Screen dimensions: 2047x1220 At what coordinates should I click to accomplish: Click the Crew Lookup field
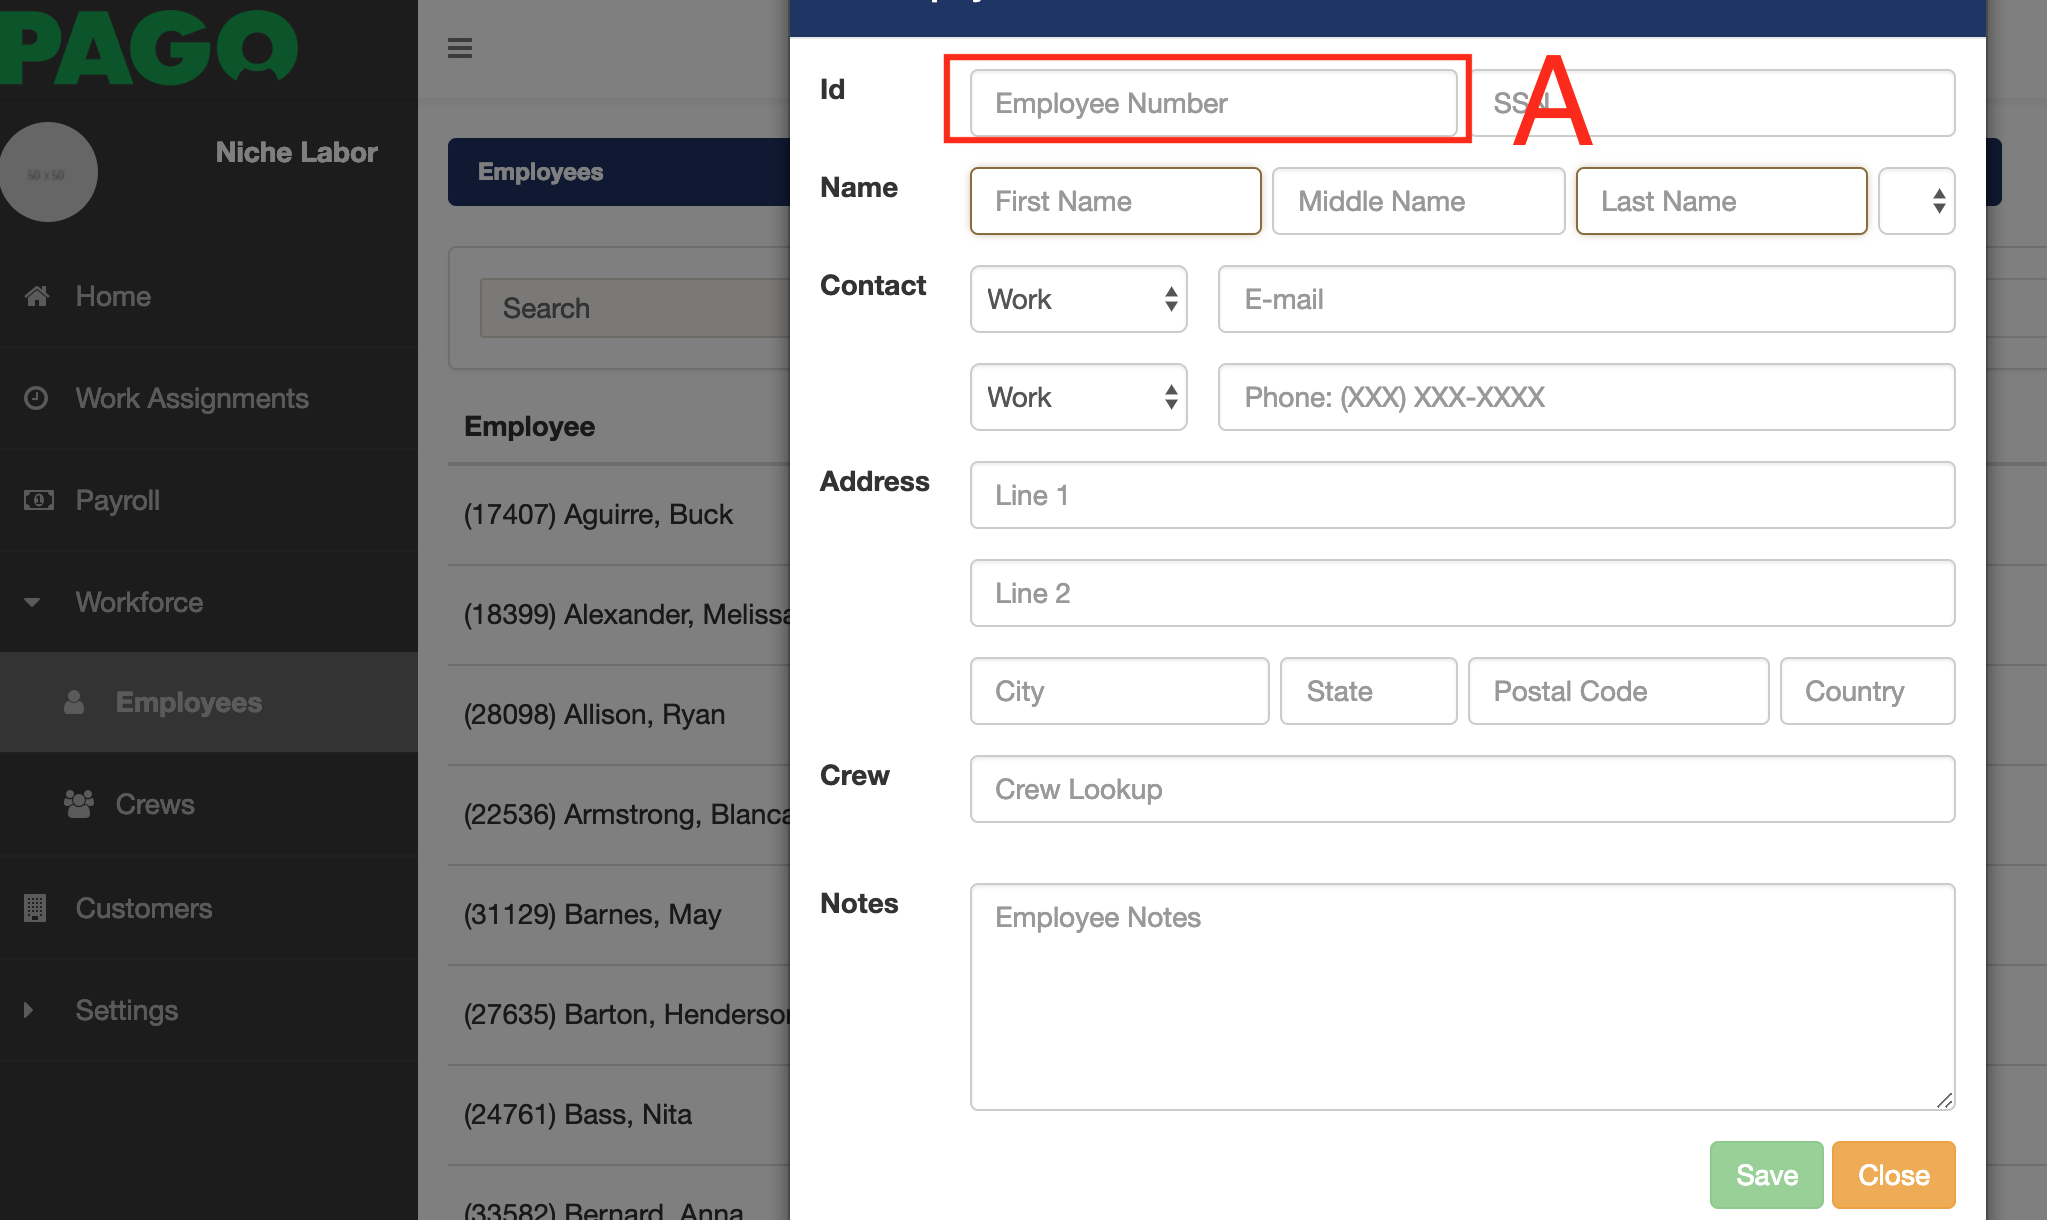[1460, 789]
